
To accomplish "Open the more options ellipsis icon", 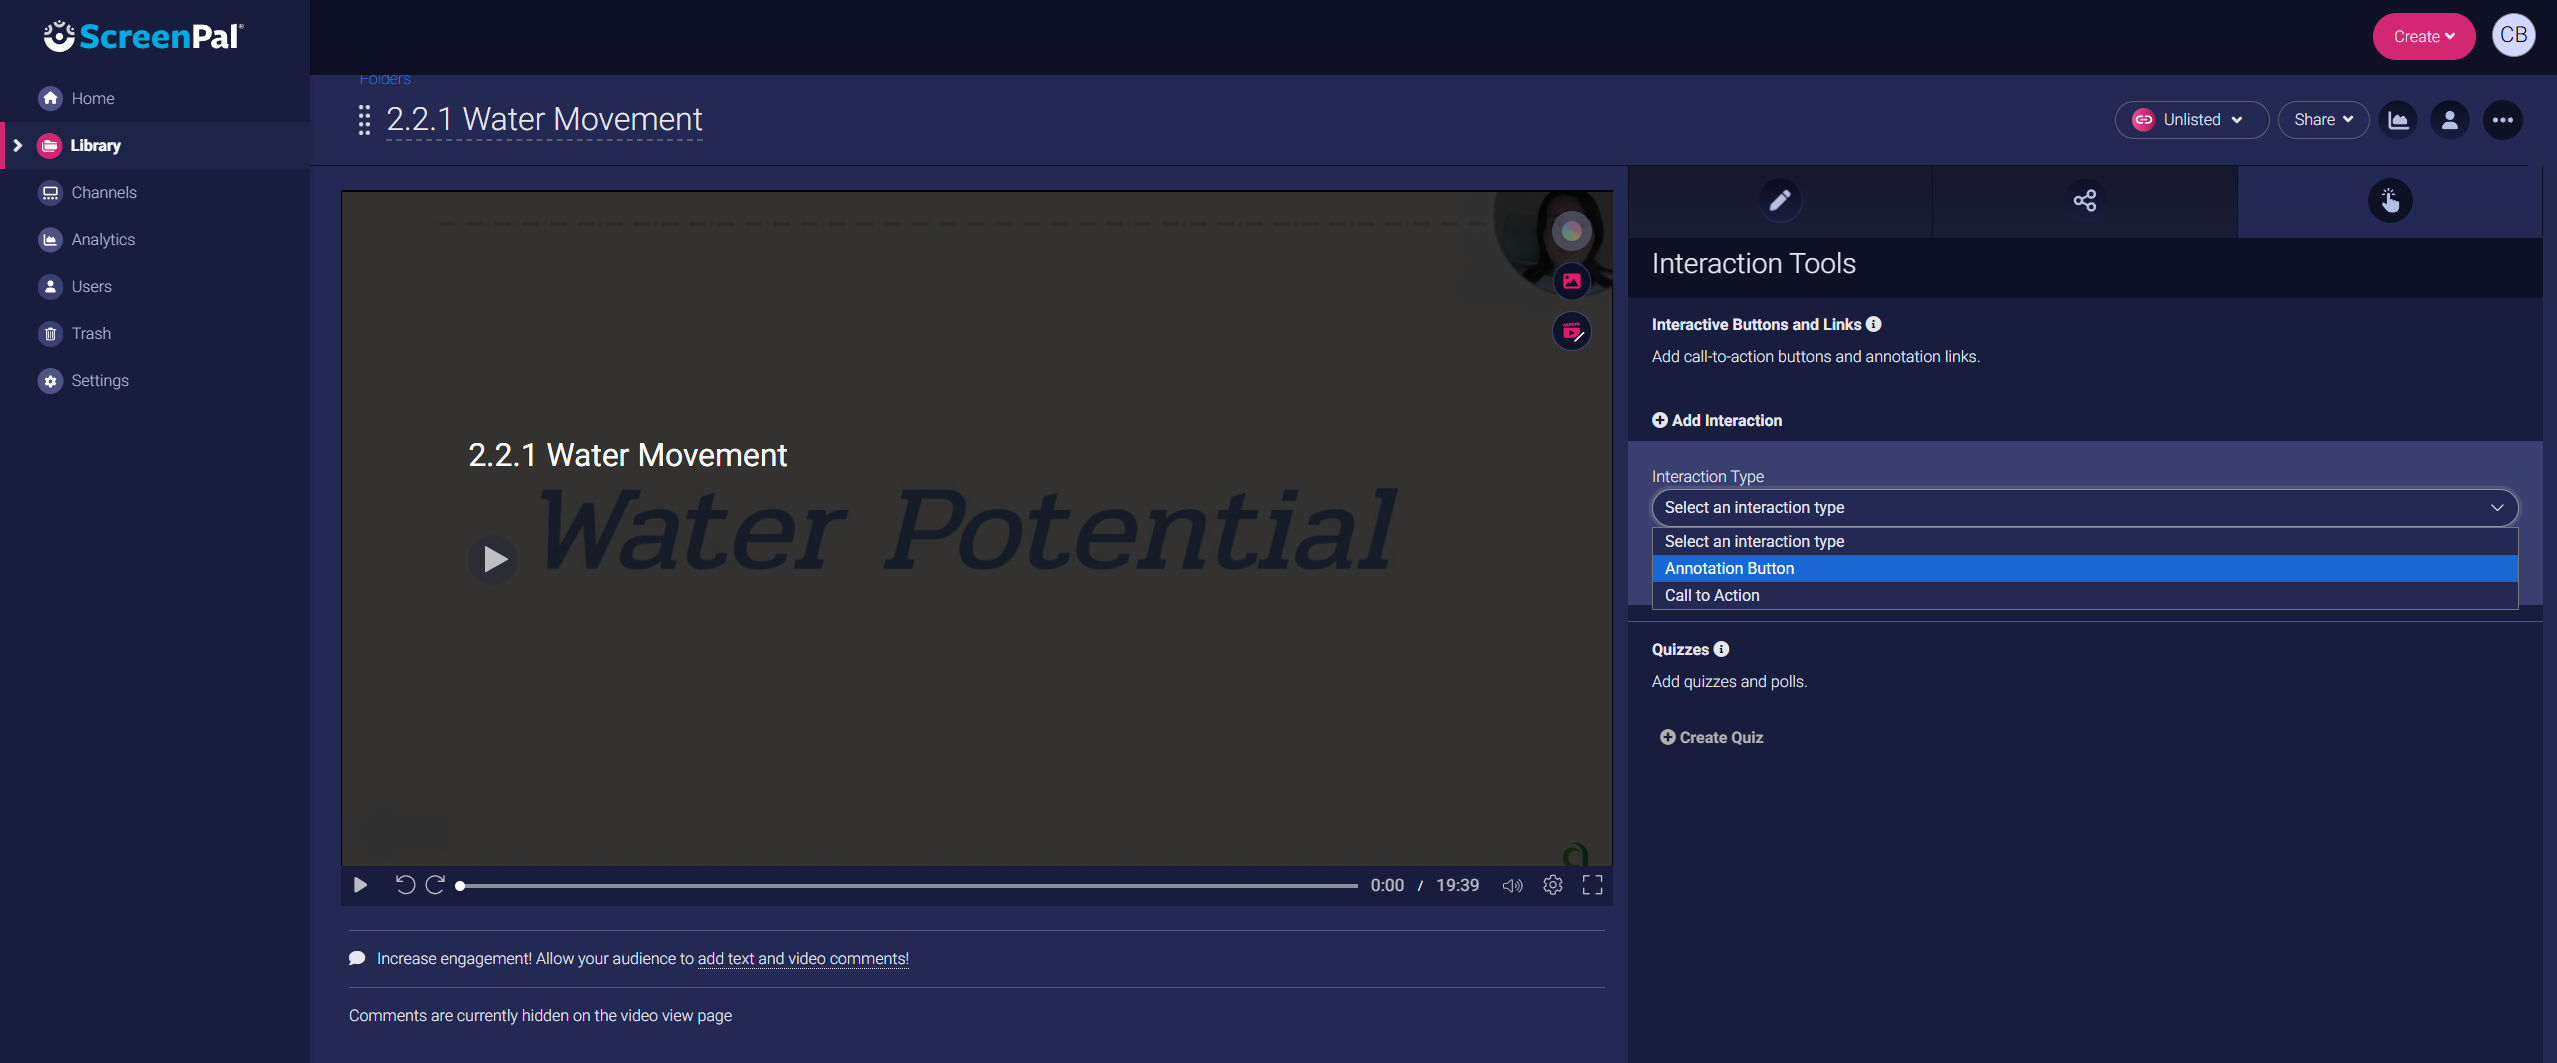I will click(2503, 119).
